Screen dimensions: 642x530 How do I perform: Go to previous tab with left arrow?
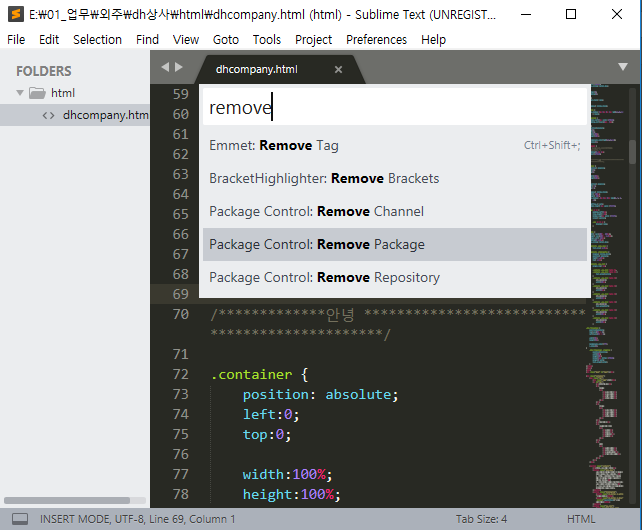[165, 67]
